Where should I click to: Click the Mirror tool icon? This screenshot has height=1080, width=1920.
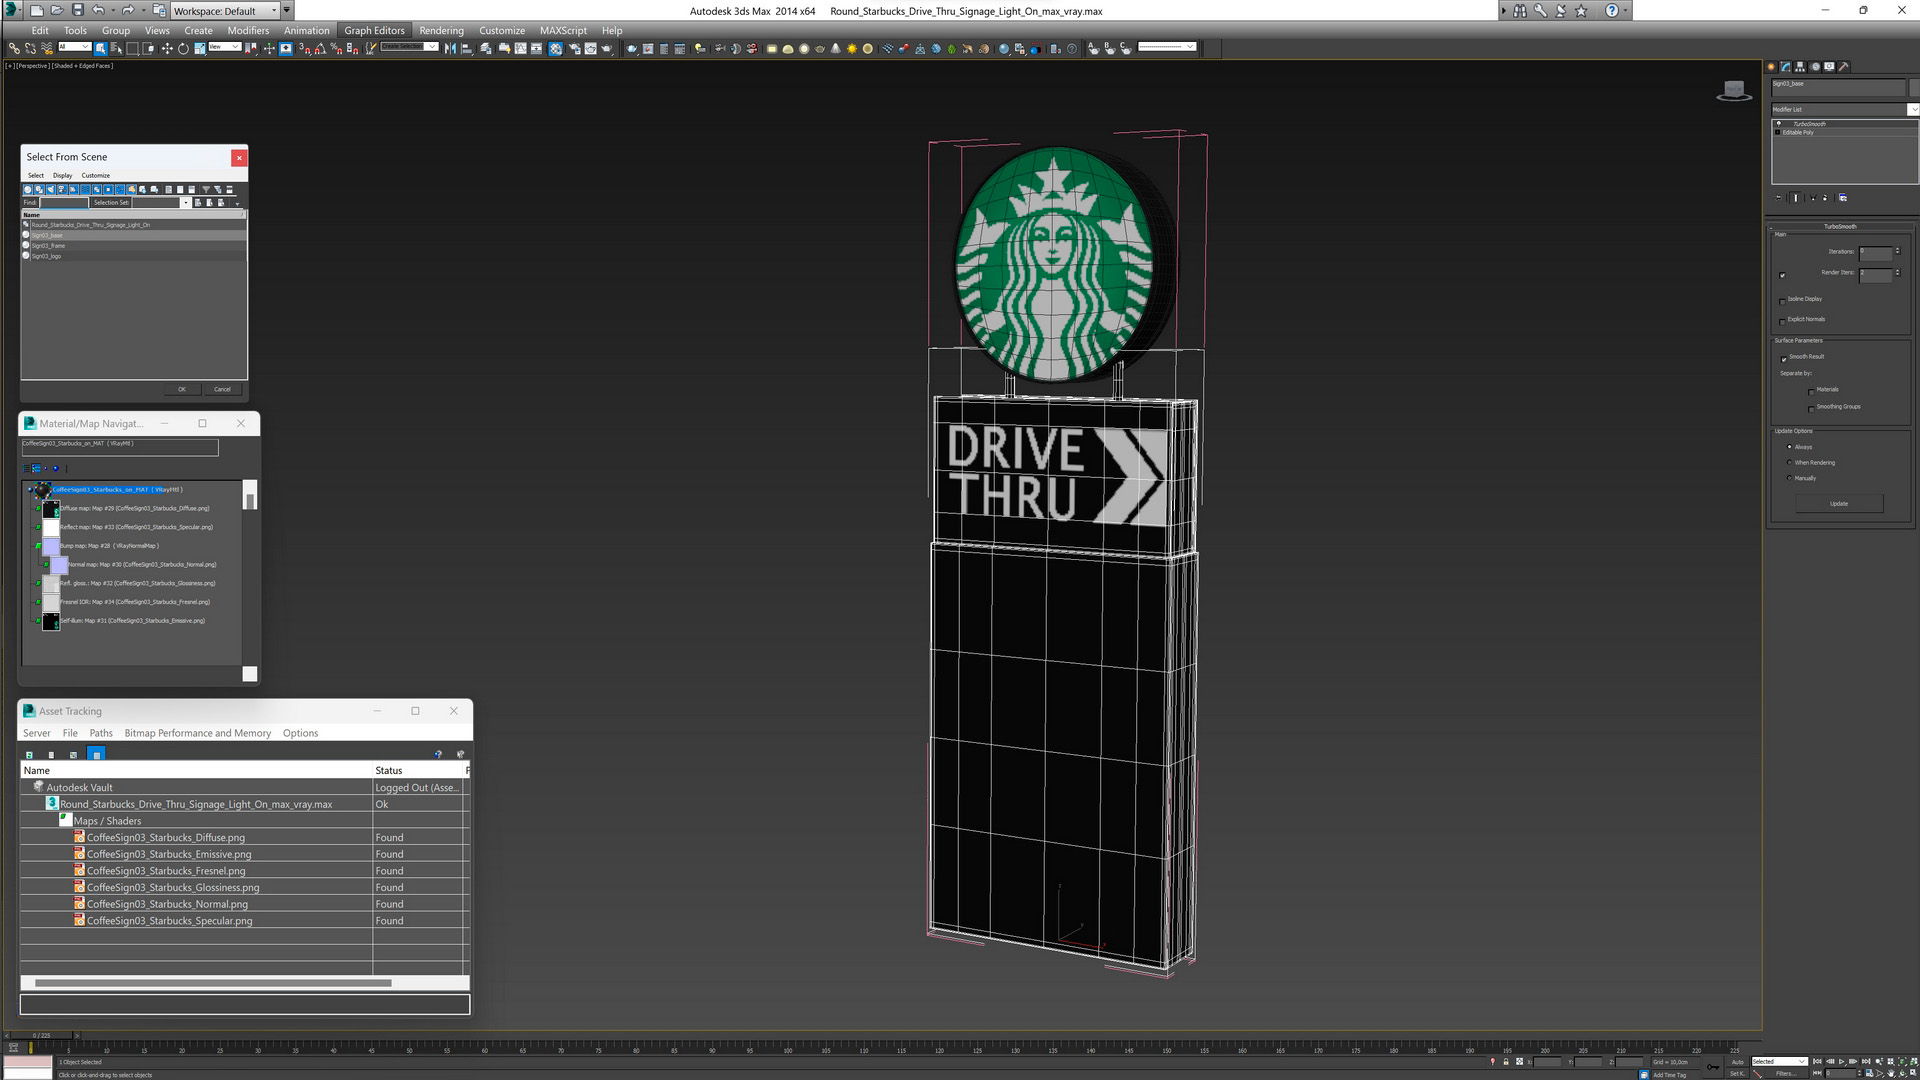[450, 48]
